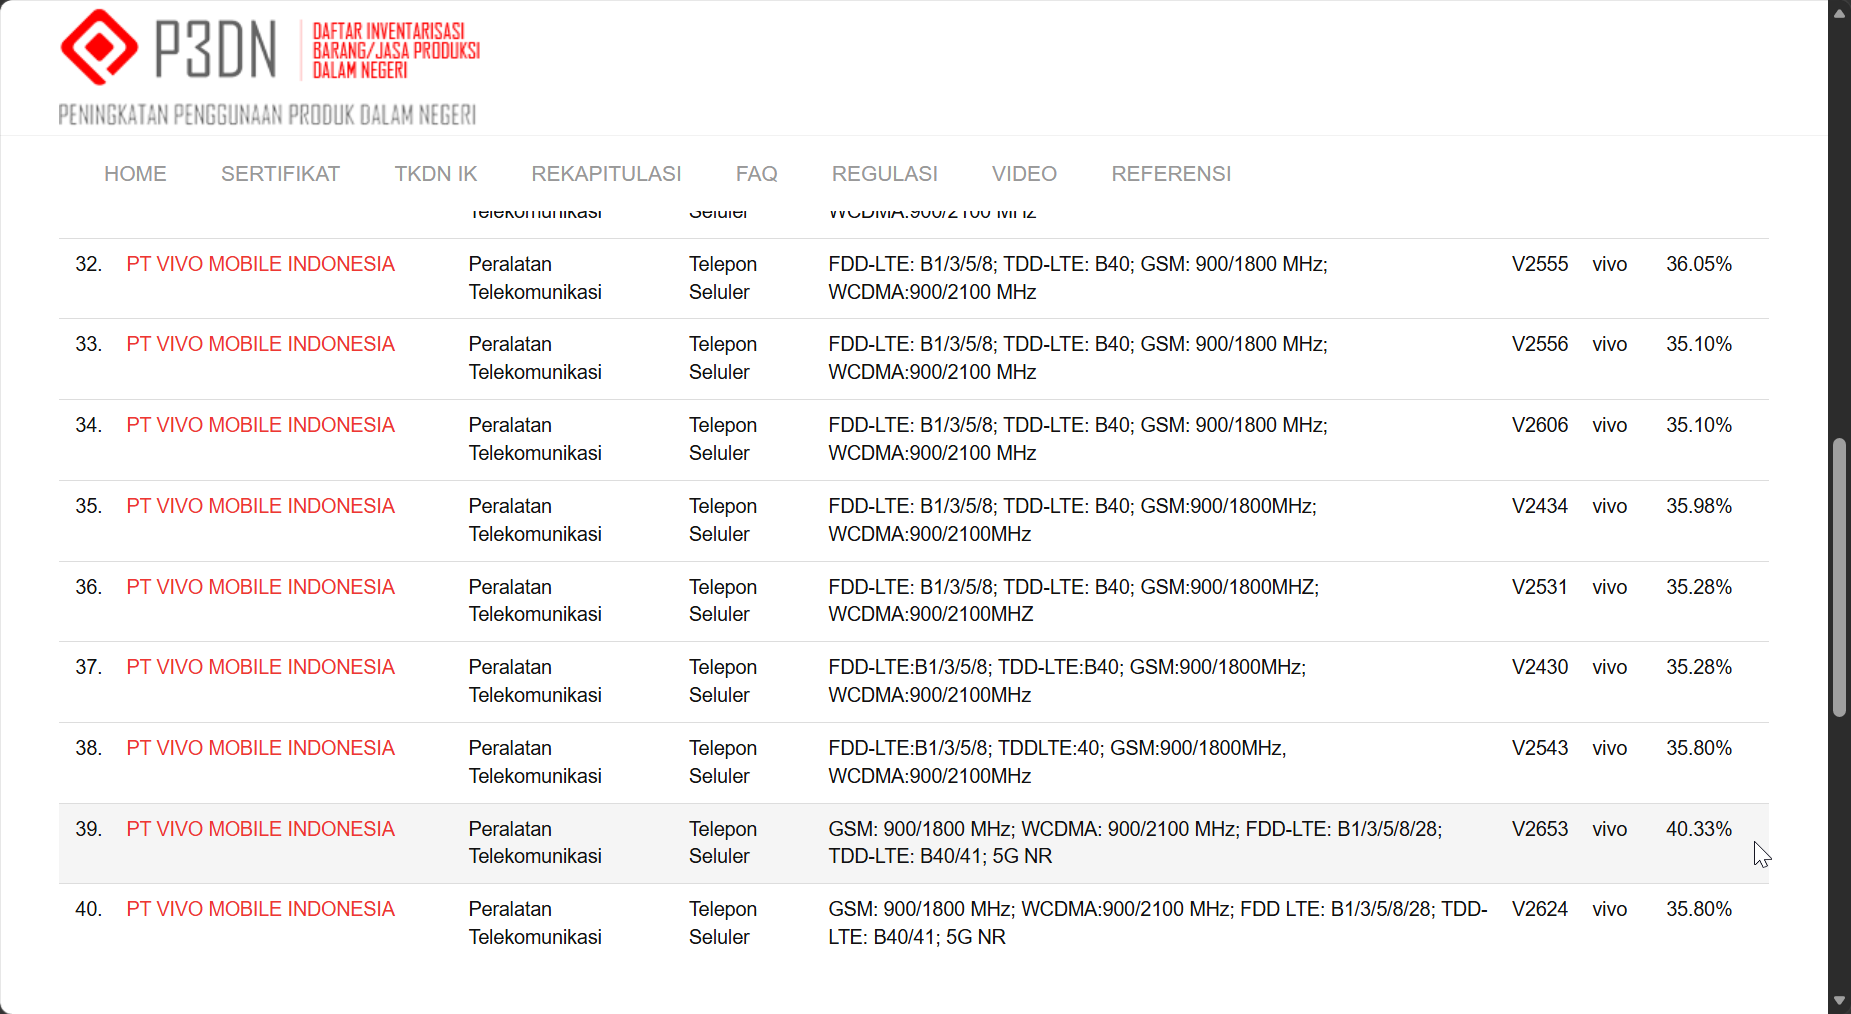Image resolution: width=1851 pixels, height=1014 pixels.
Task: Select model cell V2555
Action: click(x=1540, y=264)
